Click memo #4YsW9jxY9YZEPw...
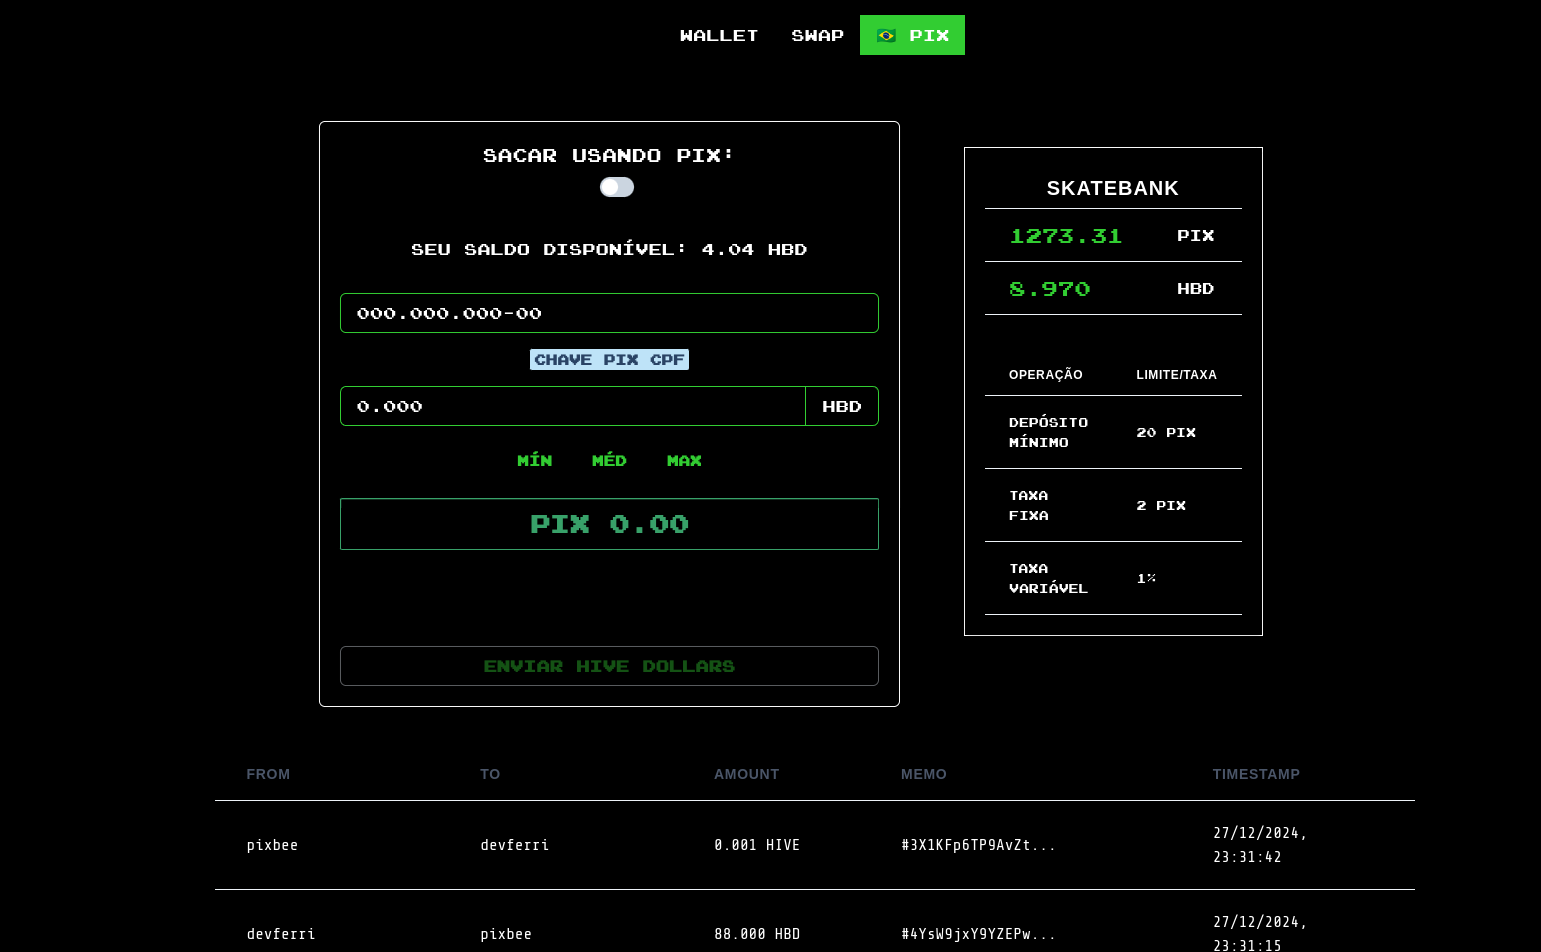This screenshot has height=952, width=1541. click(978, 934)
